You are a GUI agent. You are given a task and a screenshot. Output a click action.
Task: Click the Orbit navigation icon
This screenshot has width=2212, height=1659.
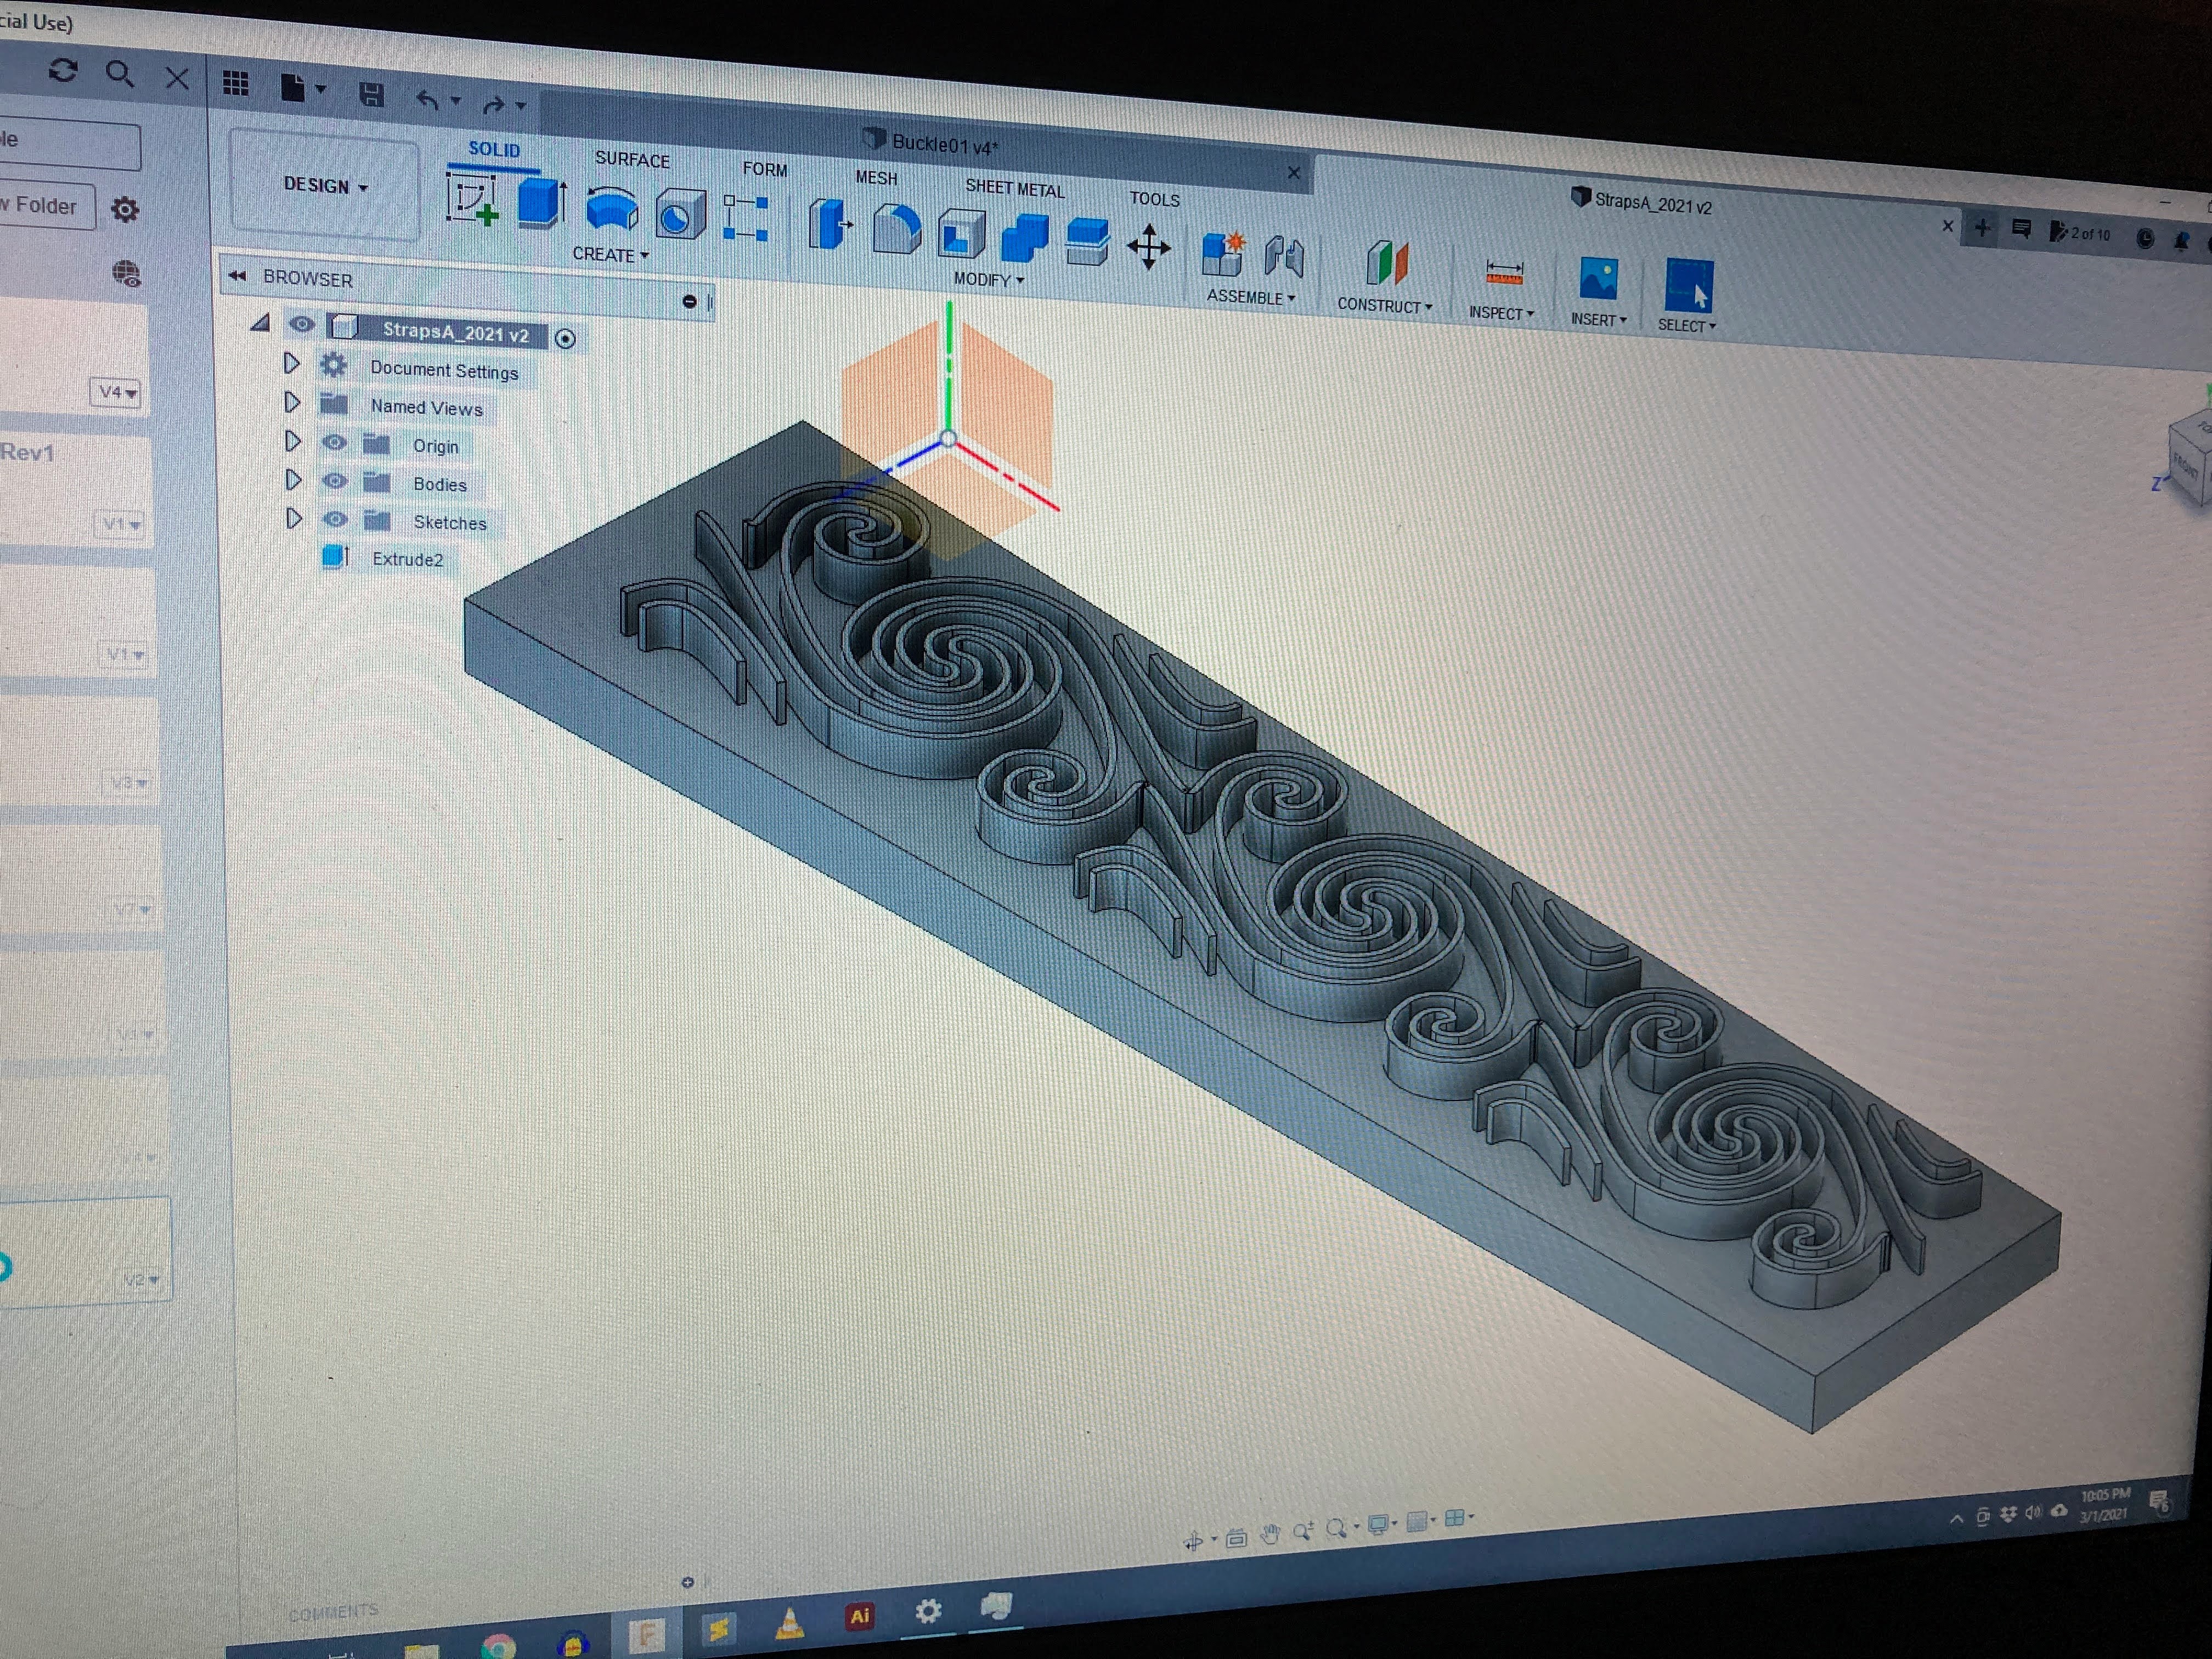[1193, 1541]
